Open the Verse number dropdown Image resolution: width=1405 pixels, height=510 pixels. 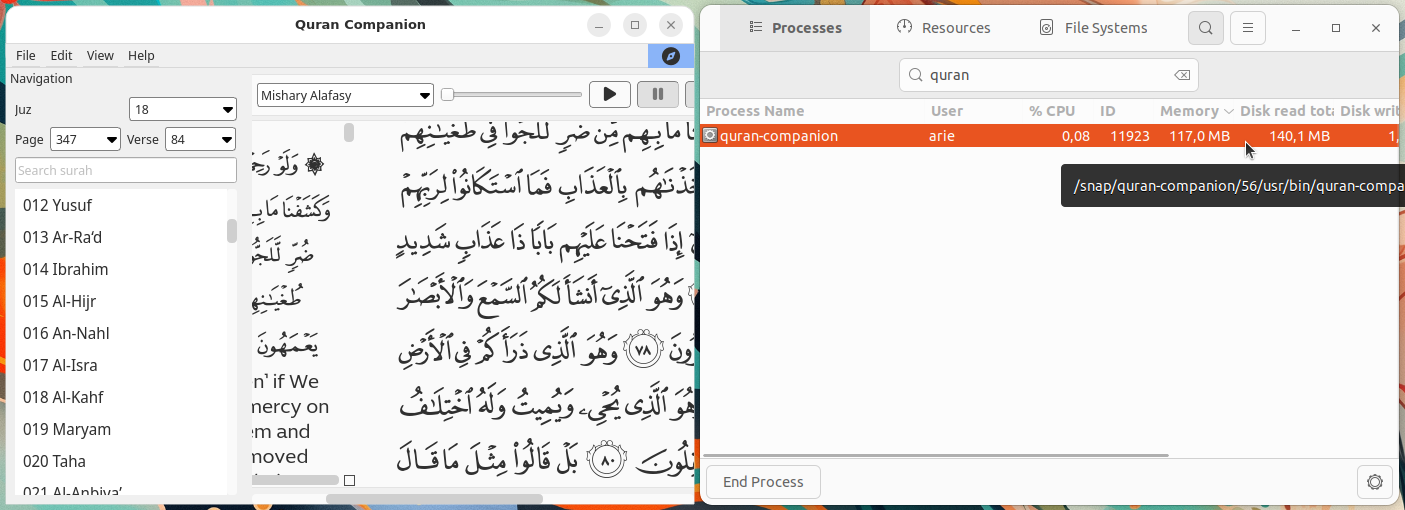pos(201,139)
